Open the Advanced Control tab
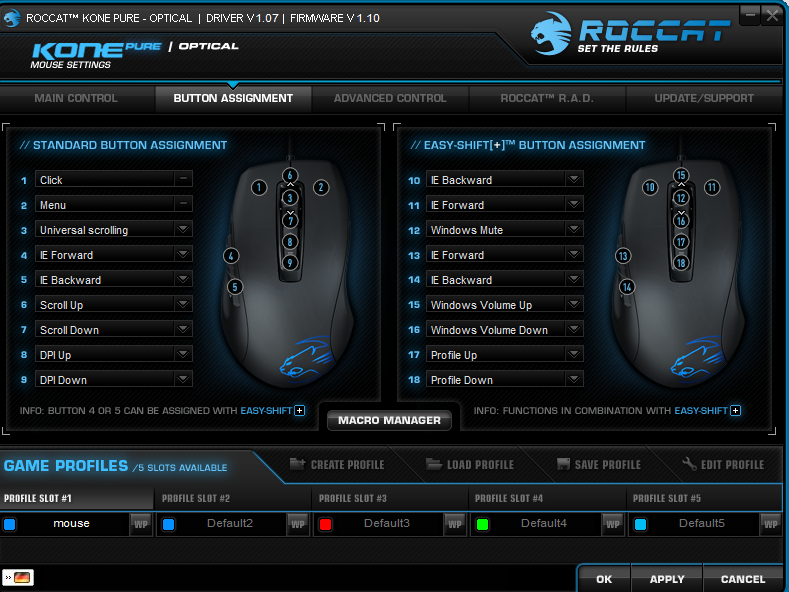This screenshot has width=789, height=592. (x=390, y=99)
